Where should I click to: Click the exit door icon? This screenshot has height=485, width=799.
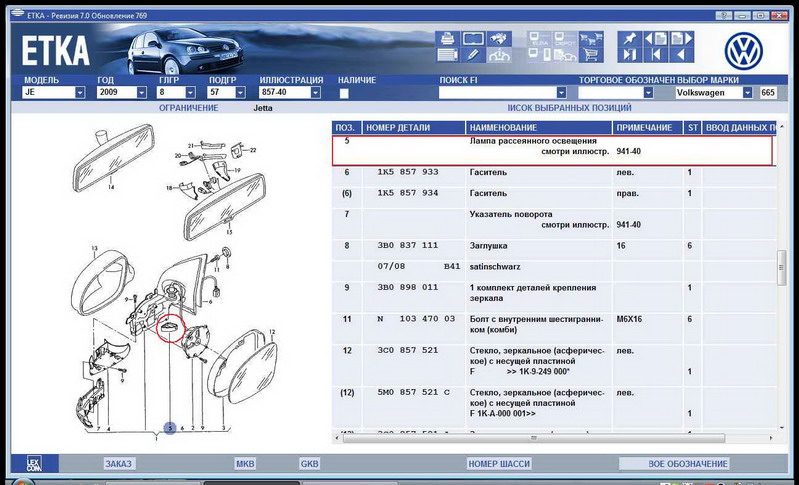630,55
